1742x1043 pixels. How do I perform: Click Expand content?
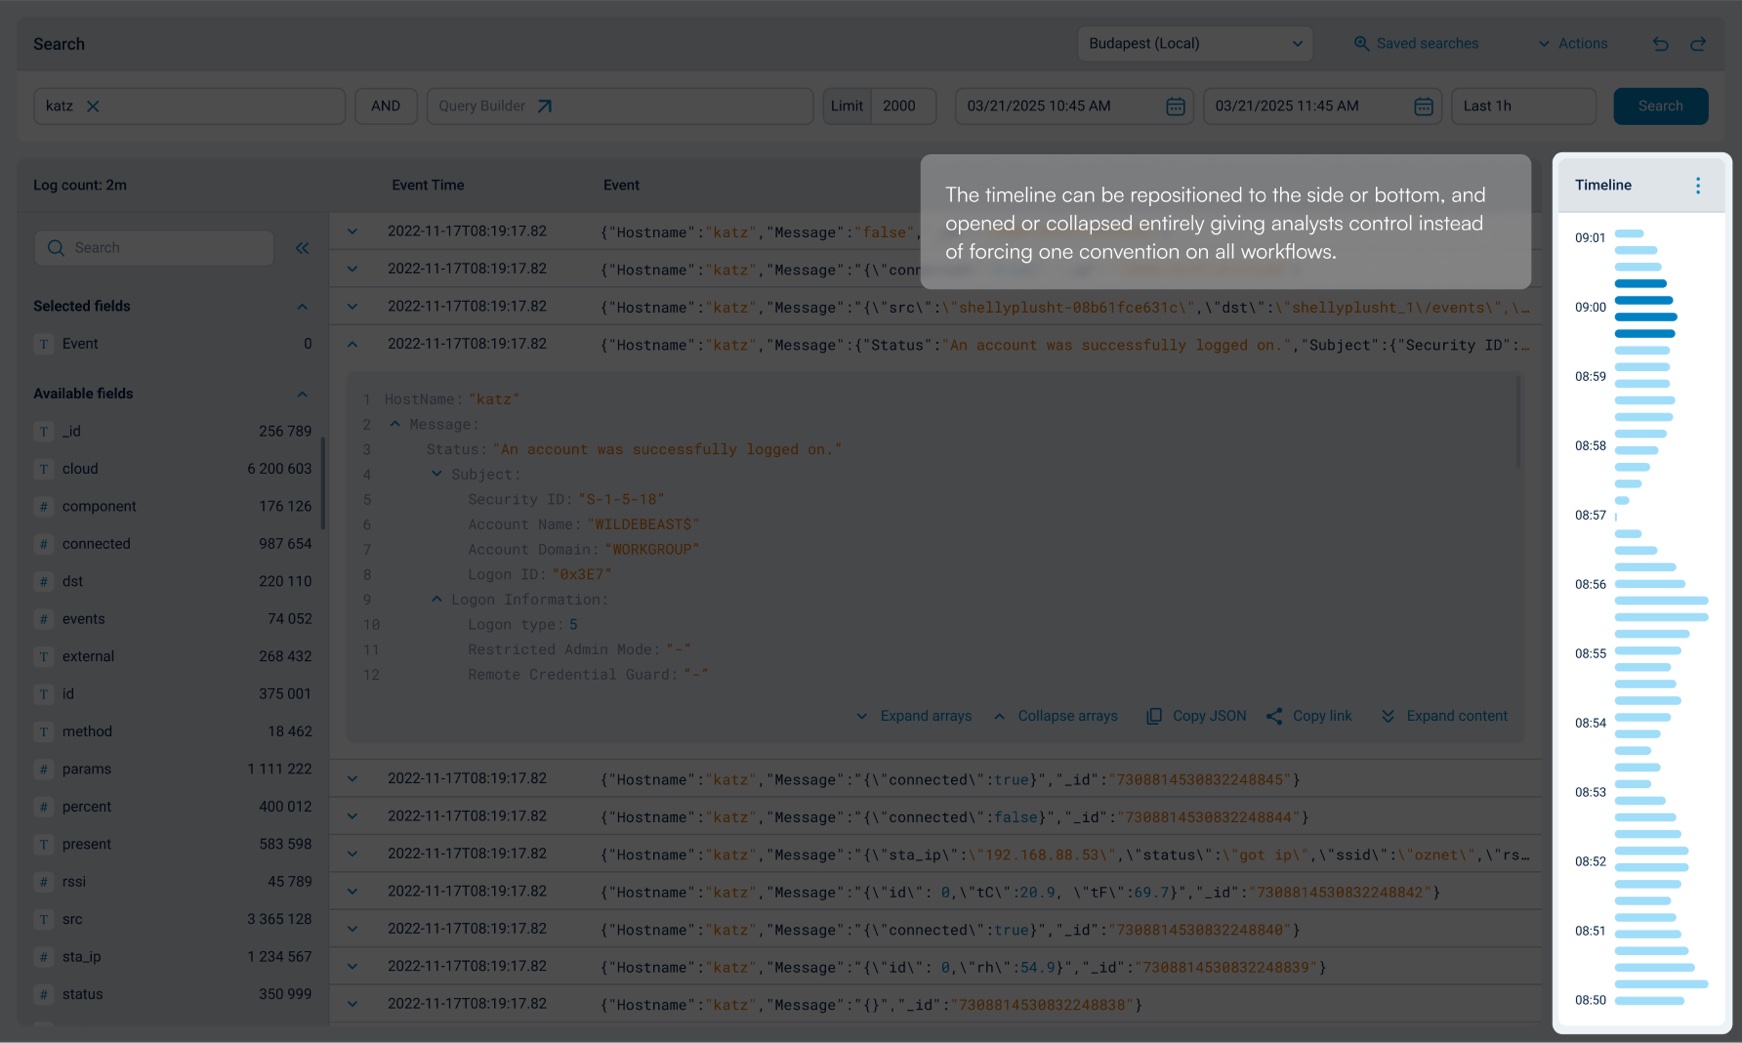pos(1444,717)
